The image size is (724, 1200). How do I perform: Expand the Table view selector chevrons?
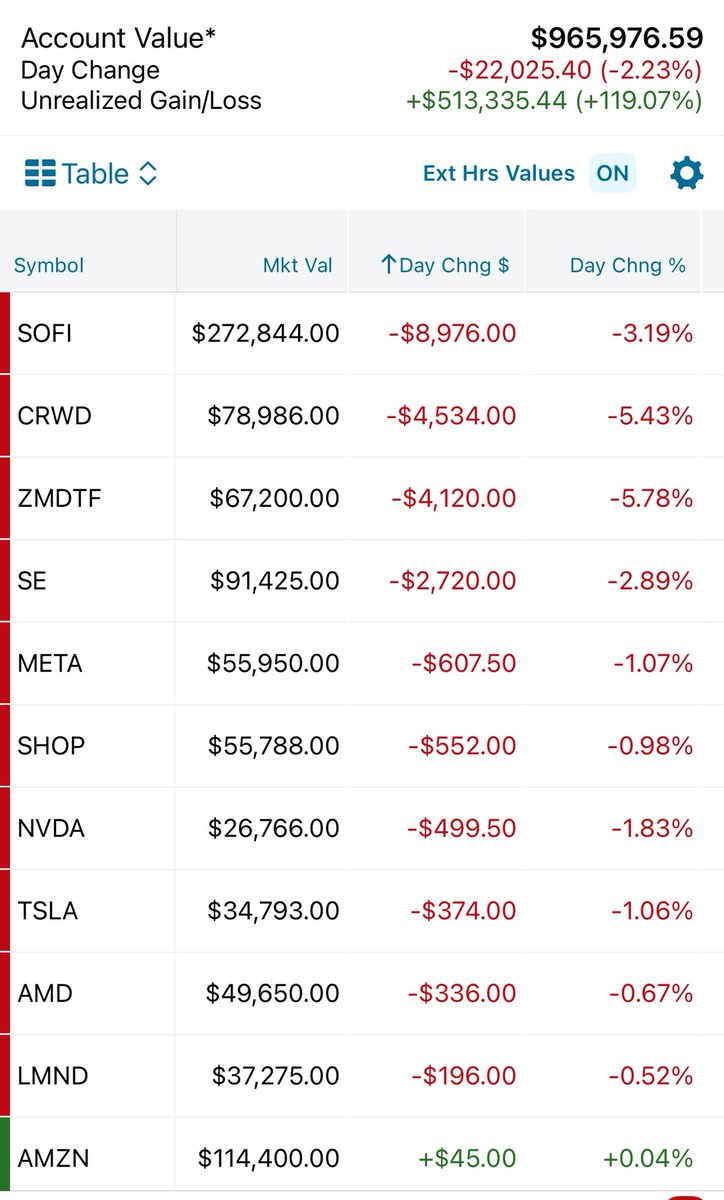point(148,174)
